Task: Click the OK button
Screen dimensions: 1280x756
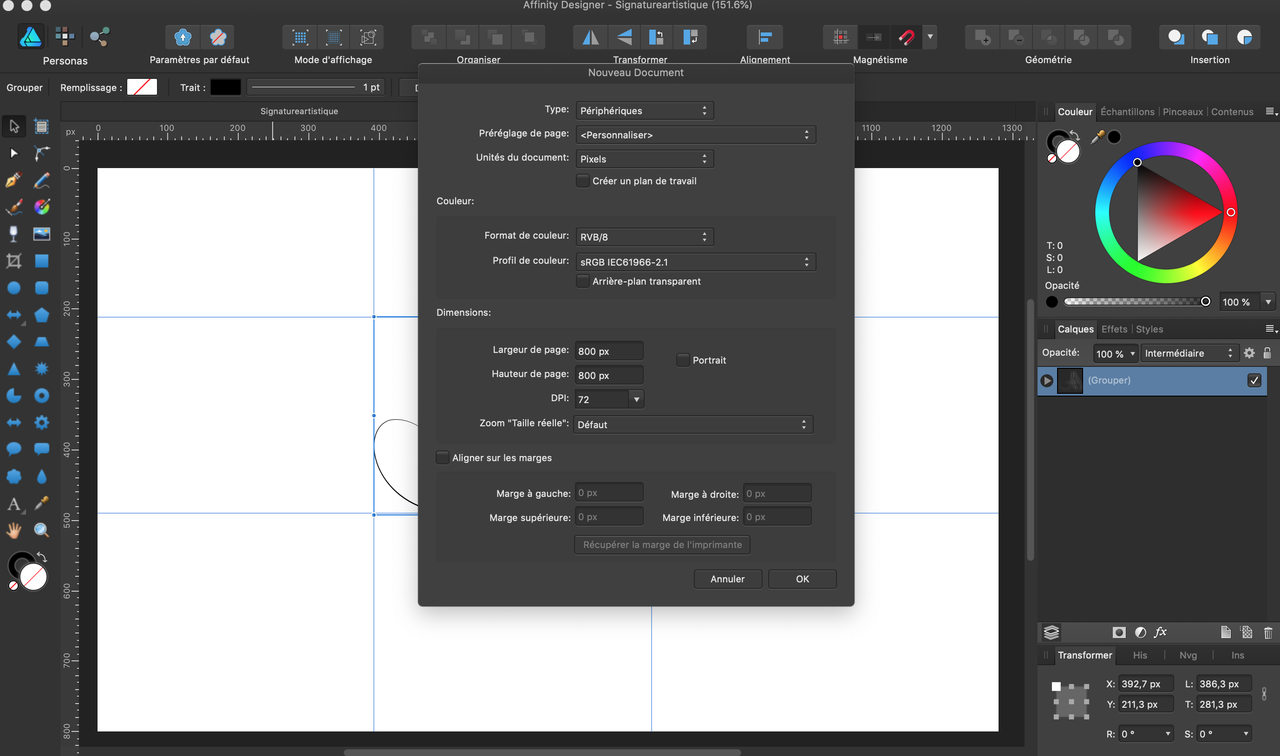Action: [802, 579]
